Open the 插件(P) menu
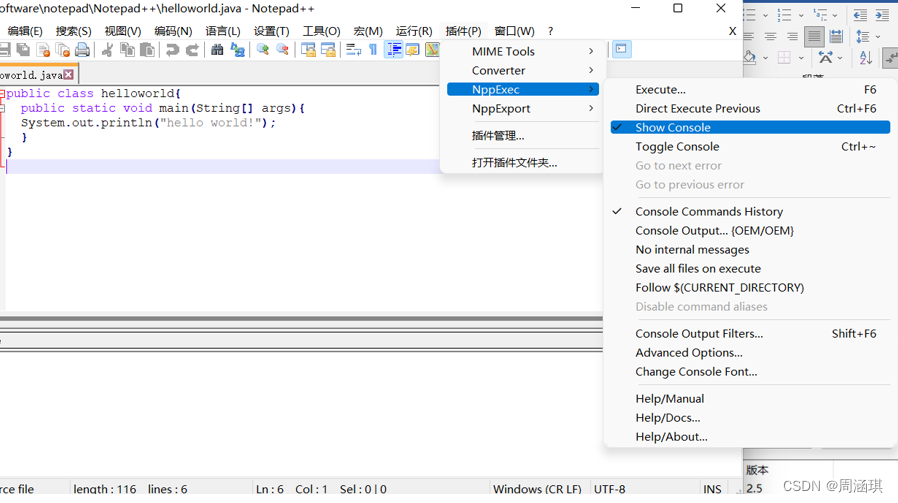Viewport: 898px width, 503px height. (463, 31)
